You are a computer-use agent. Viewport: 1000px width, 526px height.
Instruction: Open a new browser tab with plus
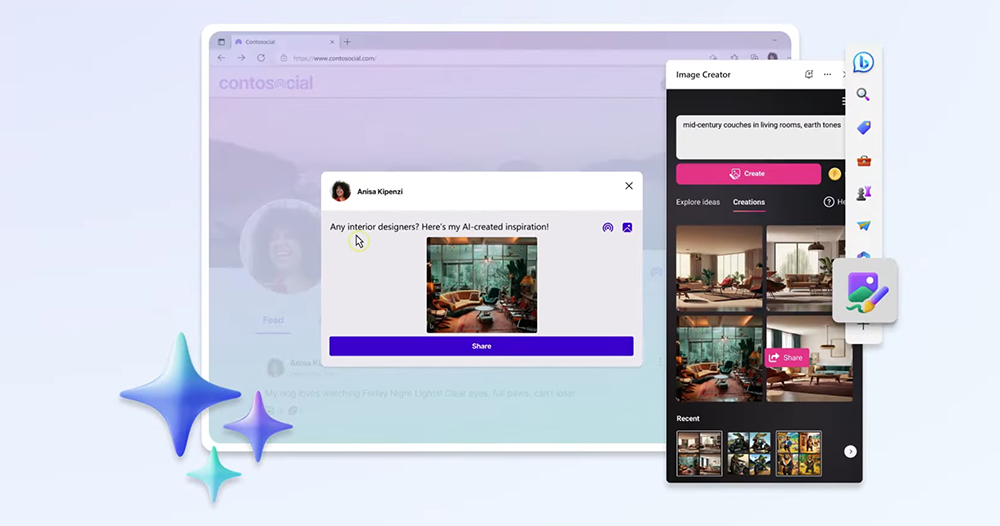348,42
